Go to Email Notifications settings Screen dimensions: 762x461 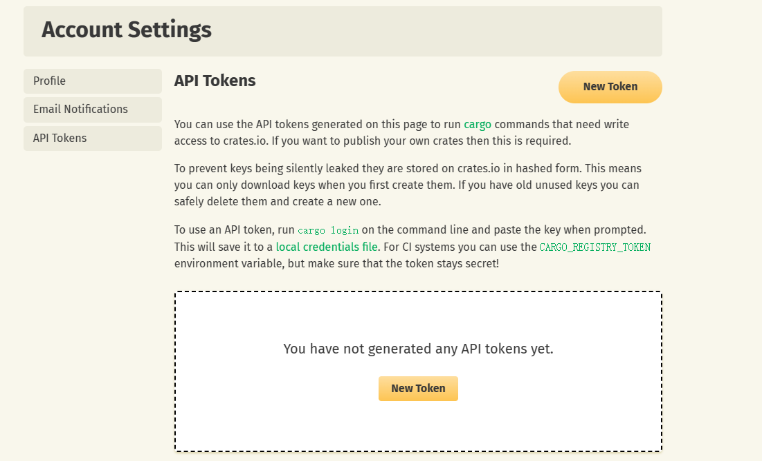click(x=92, y=110)
